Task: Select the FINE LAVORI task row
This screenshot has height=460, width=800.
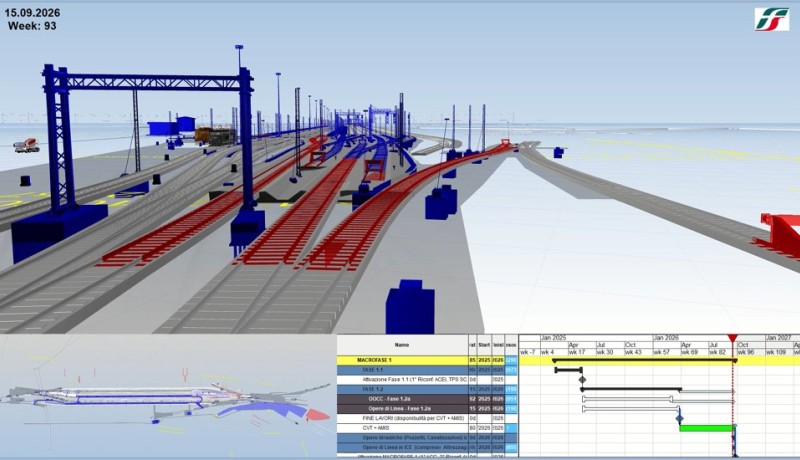Action: tap(402, 418)
